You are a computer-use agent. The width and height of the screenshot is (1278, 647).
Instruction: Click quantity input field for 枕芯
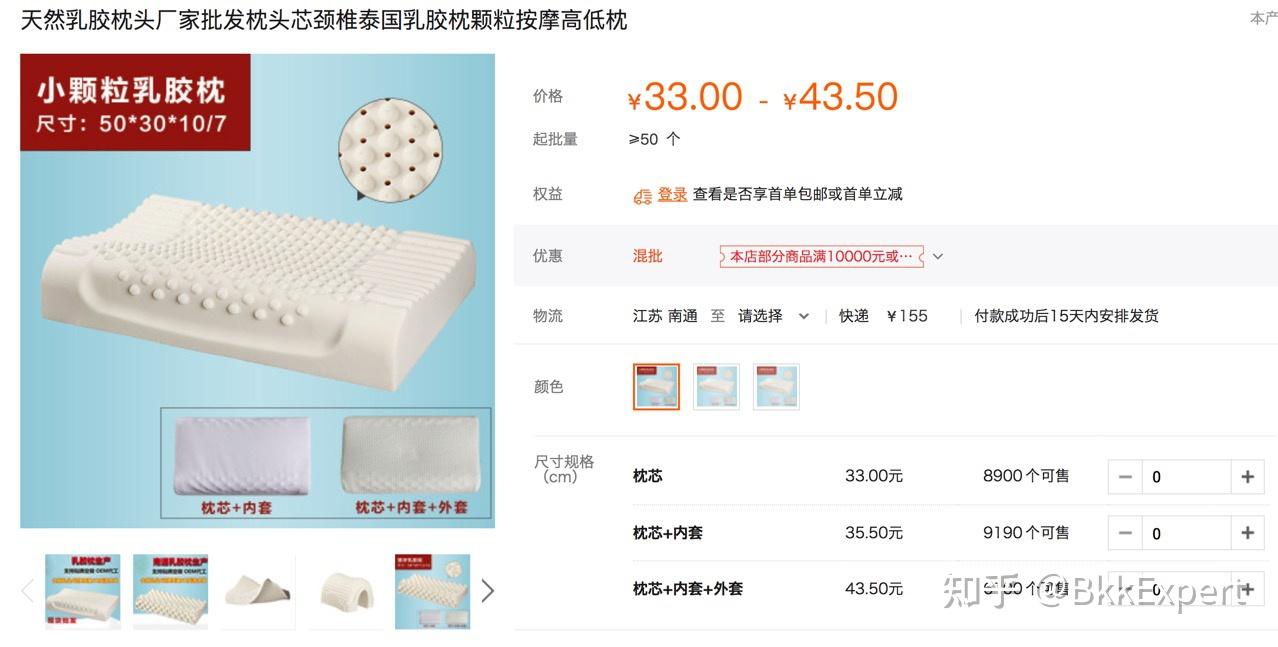click(1186, 477)
